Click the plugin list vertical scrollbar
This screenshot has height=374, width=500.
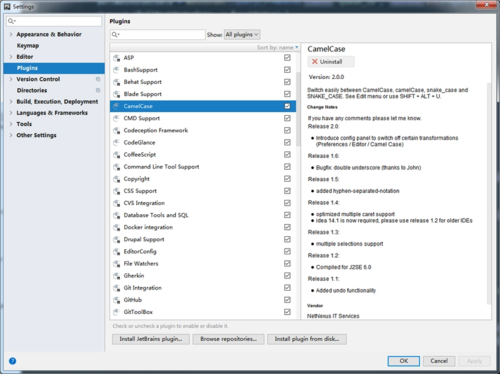(298, 108)
